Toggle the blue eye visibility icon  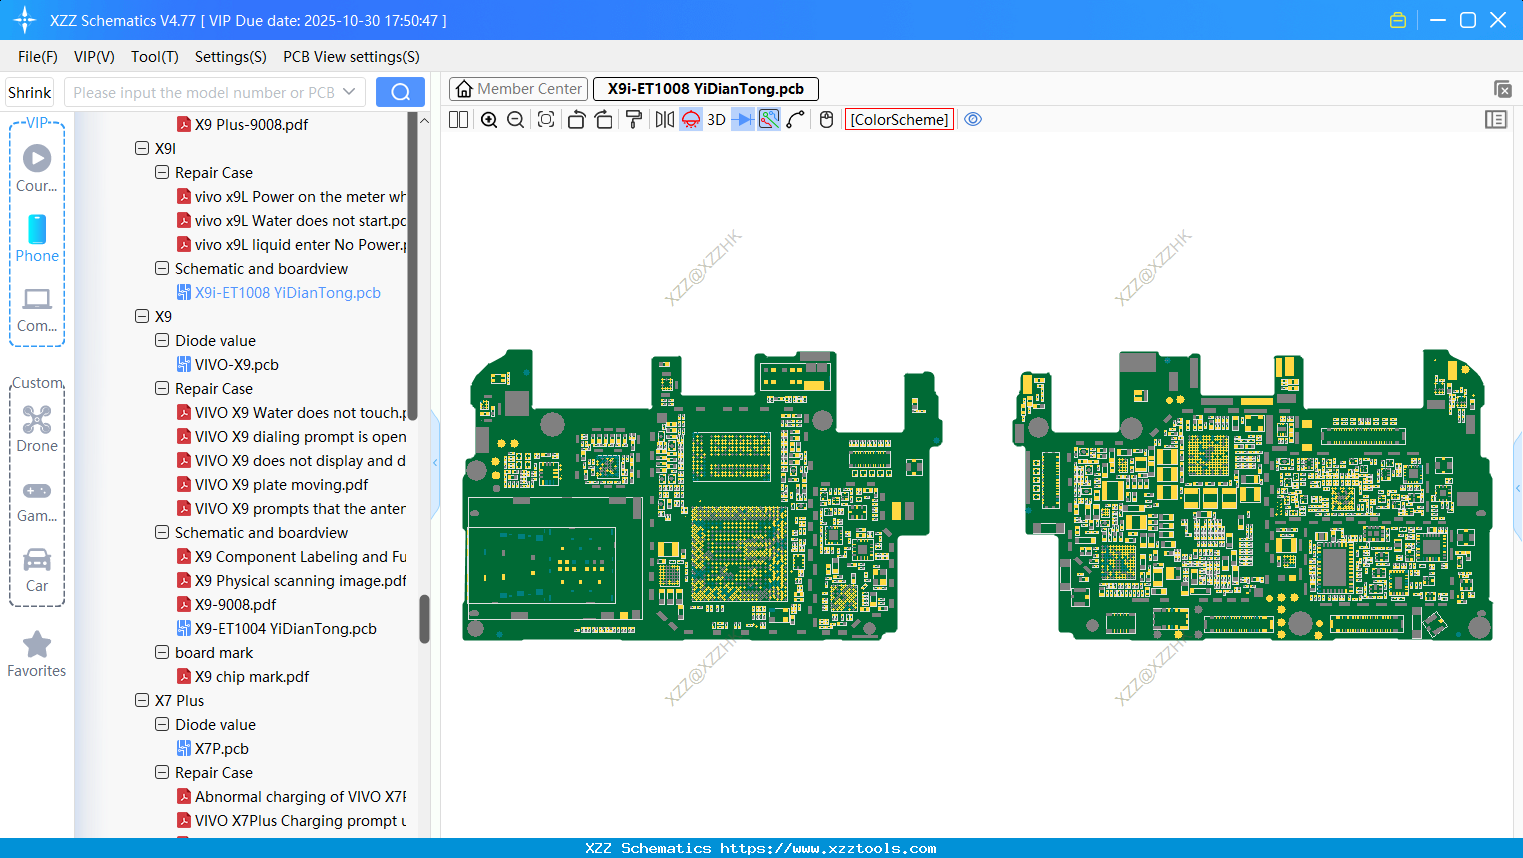click(x=973, y=120)
